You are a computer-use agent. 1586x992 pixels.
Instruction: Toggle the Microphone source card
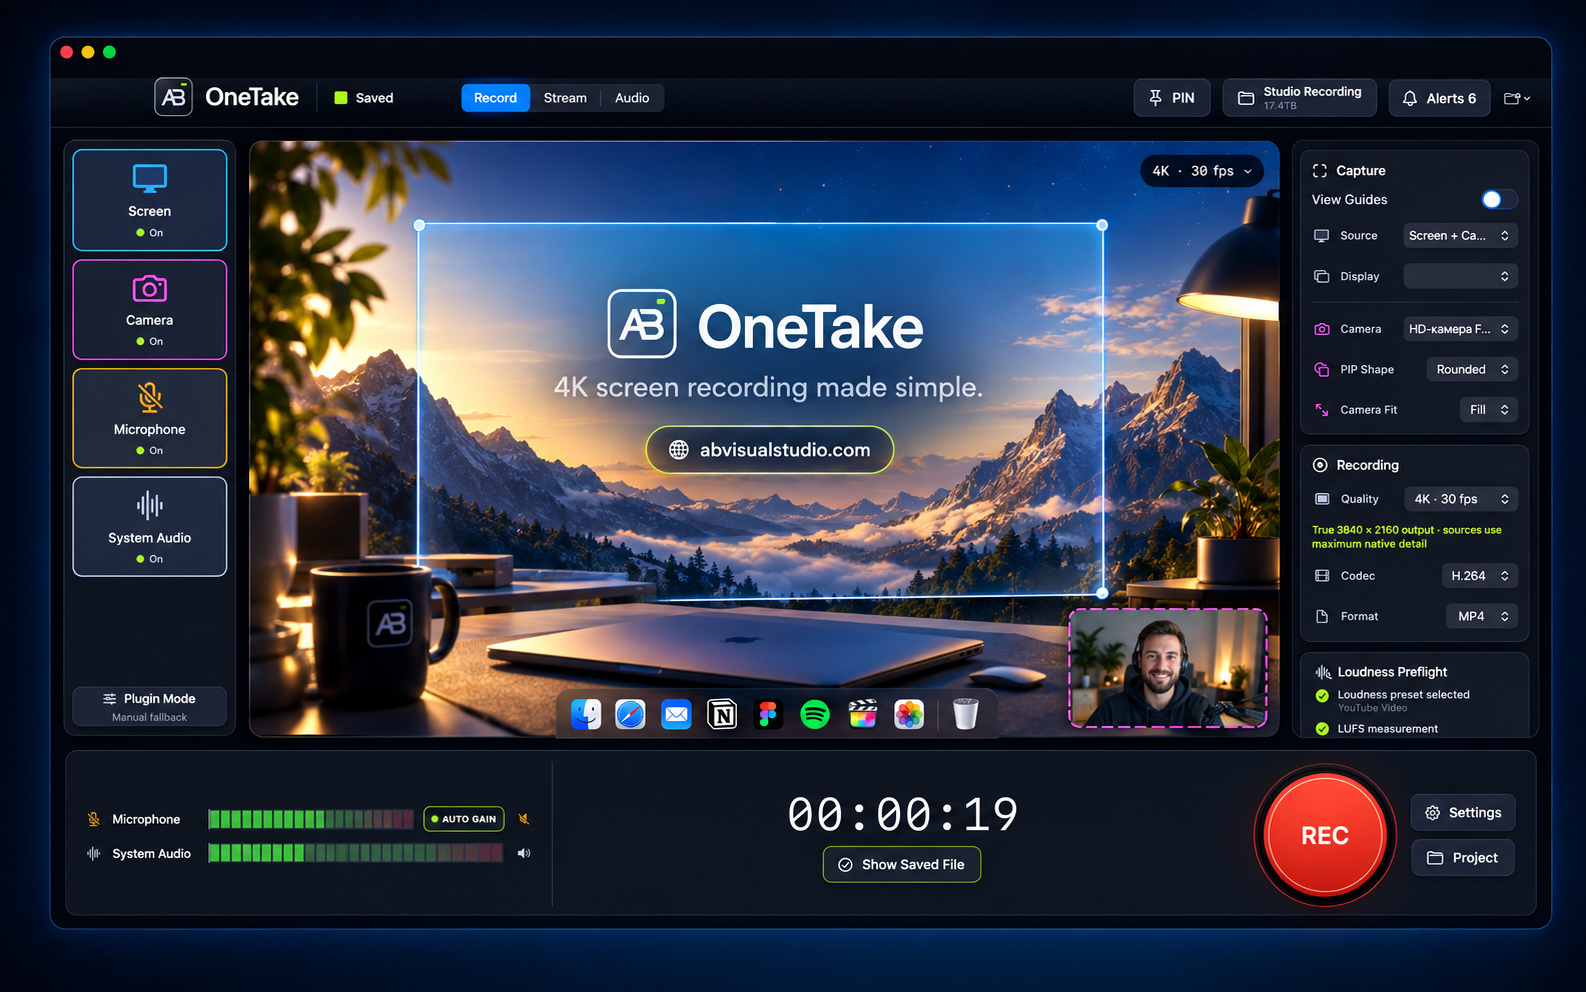pos(150,418)
